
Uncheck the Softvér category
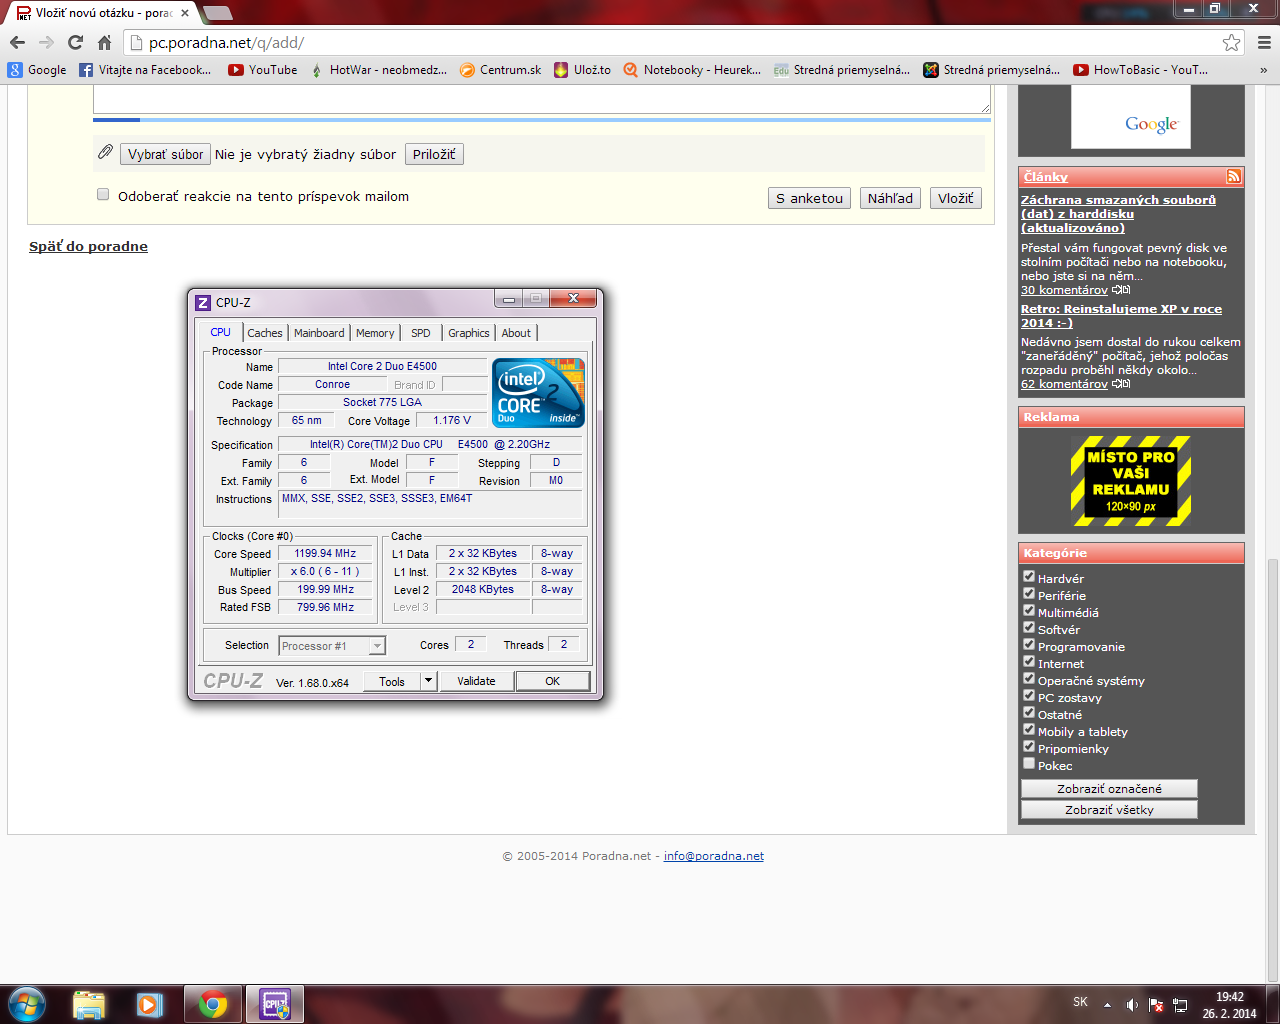tap(1028, 627)
